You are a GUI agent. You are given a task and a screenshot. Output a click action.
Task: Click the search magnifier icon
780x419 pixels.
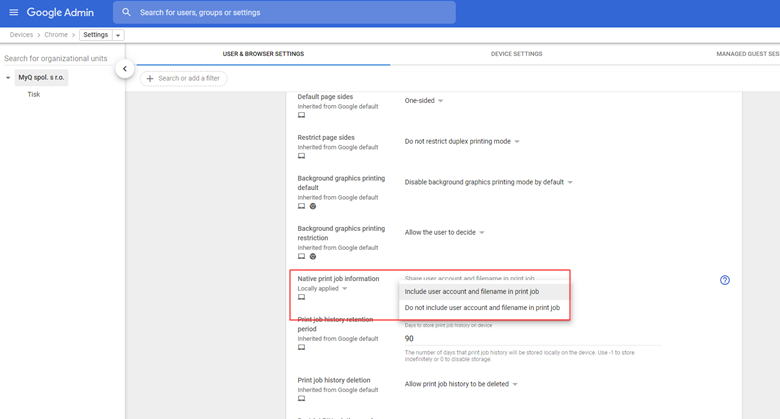pyautogui.click(x=127, y=12)
